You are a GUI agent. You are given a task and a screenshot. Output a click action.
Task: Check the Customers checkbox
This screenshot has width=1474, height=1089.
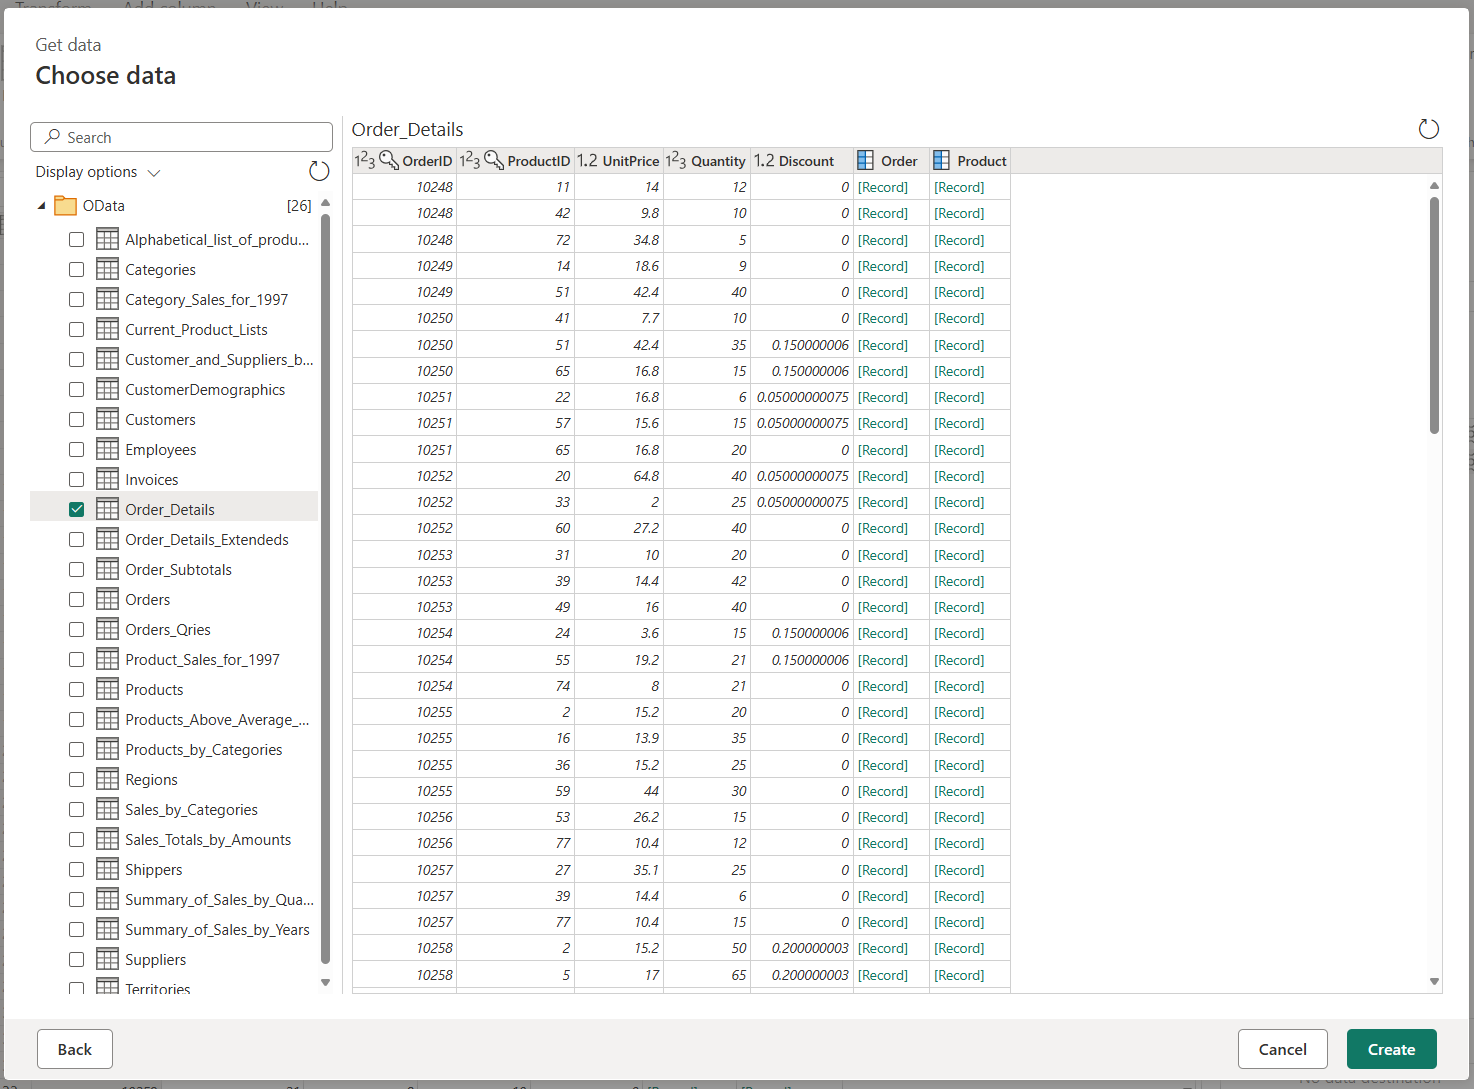pos(76,419)
